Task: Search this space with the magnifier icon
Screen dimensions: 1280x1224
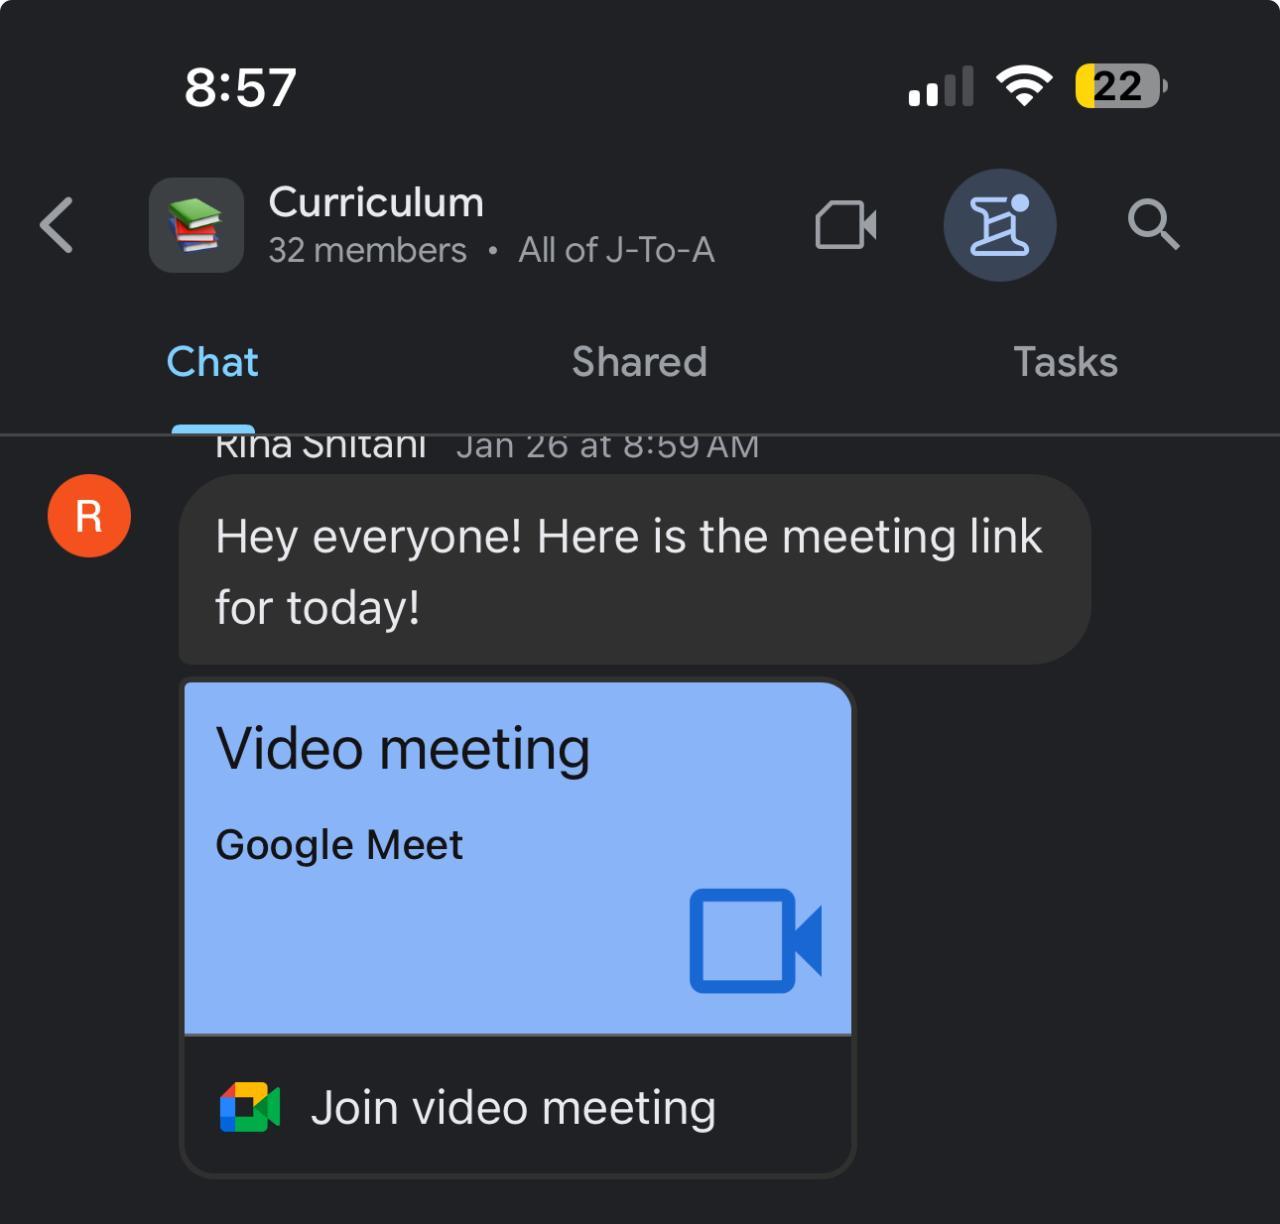Action: (x=1154, y=225)
